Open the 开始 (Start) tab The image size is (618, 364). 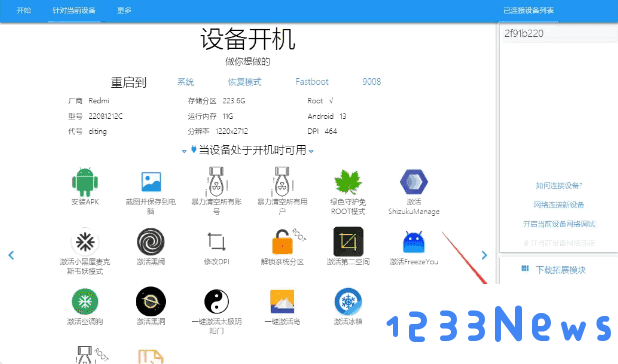tap(24, 11)
